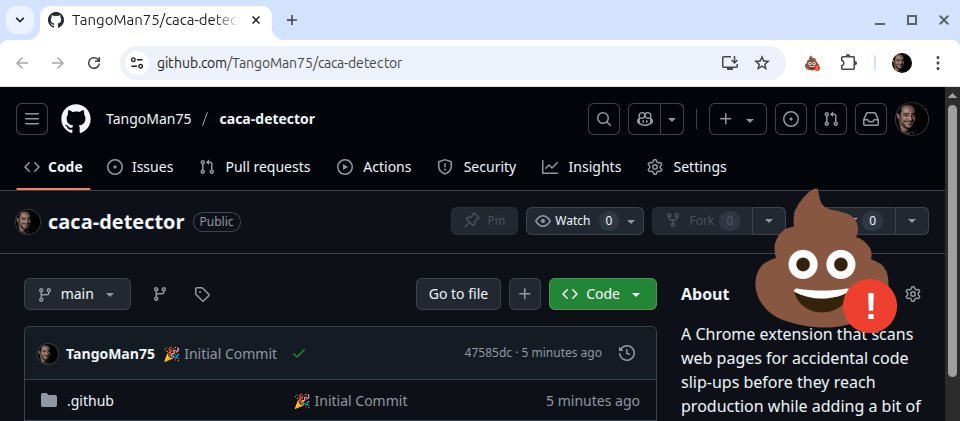Click the GitHub Octocat logo

point(76,119)
